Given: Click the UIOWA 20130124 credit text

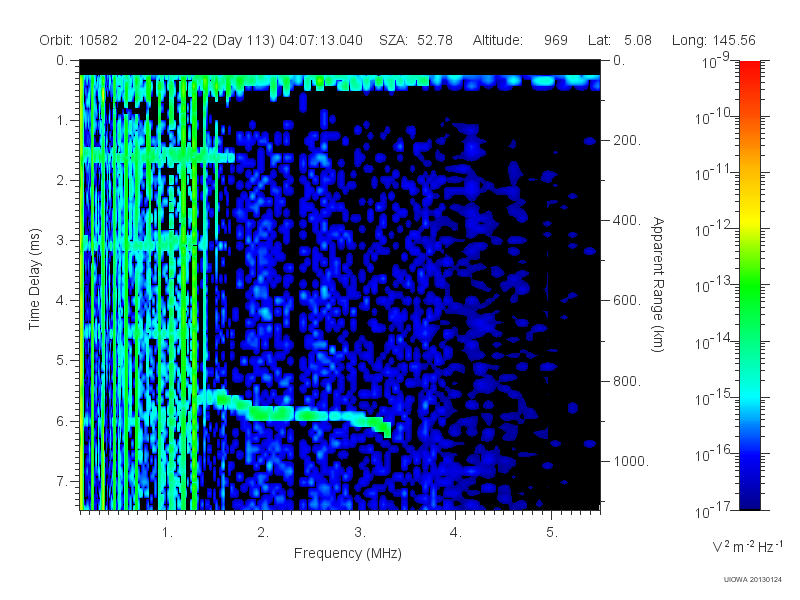Looking at the screenshot, I should tap(753, 579).
